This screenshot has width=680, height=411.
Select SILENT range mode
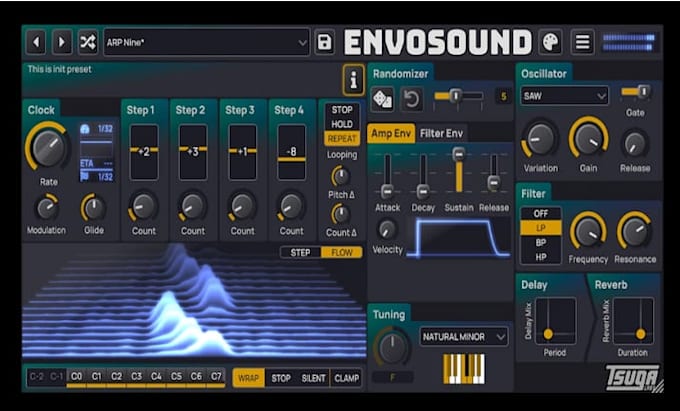coord(313,378)
